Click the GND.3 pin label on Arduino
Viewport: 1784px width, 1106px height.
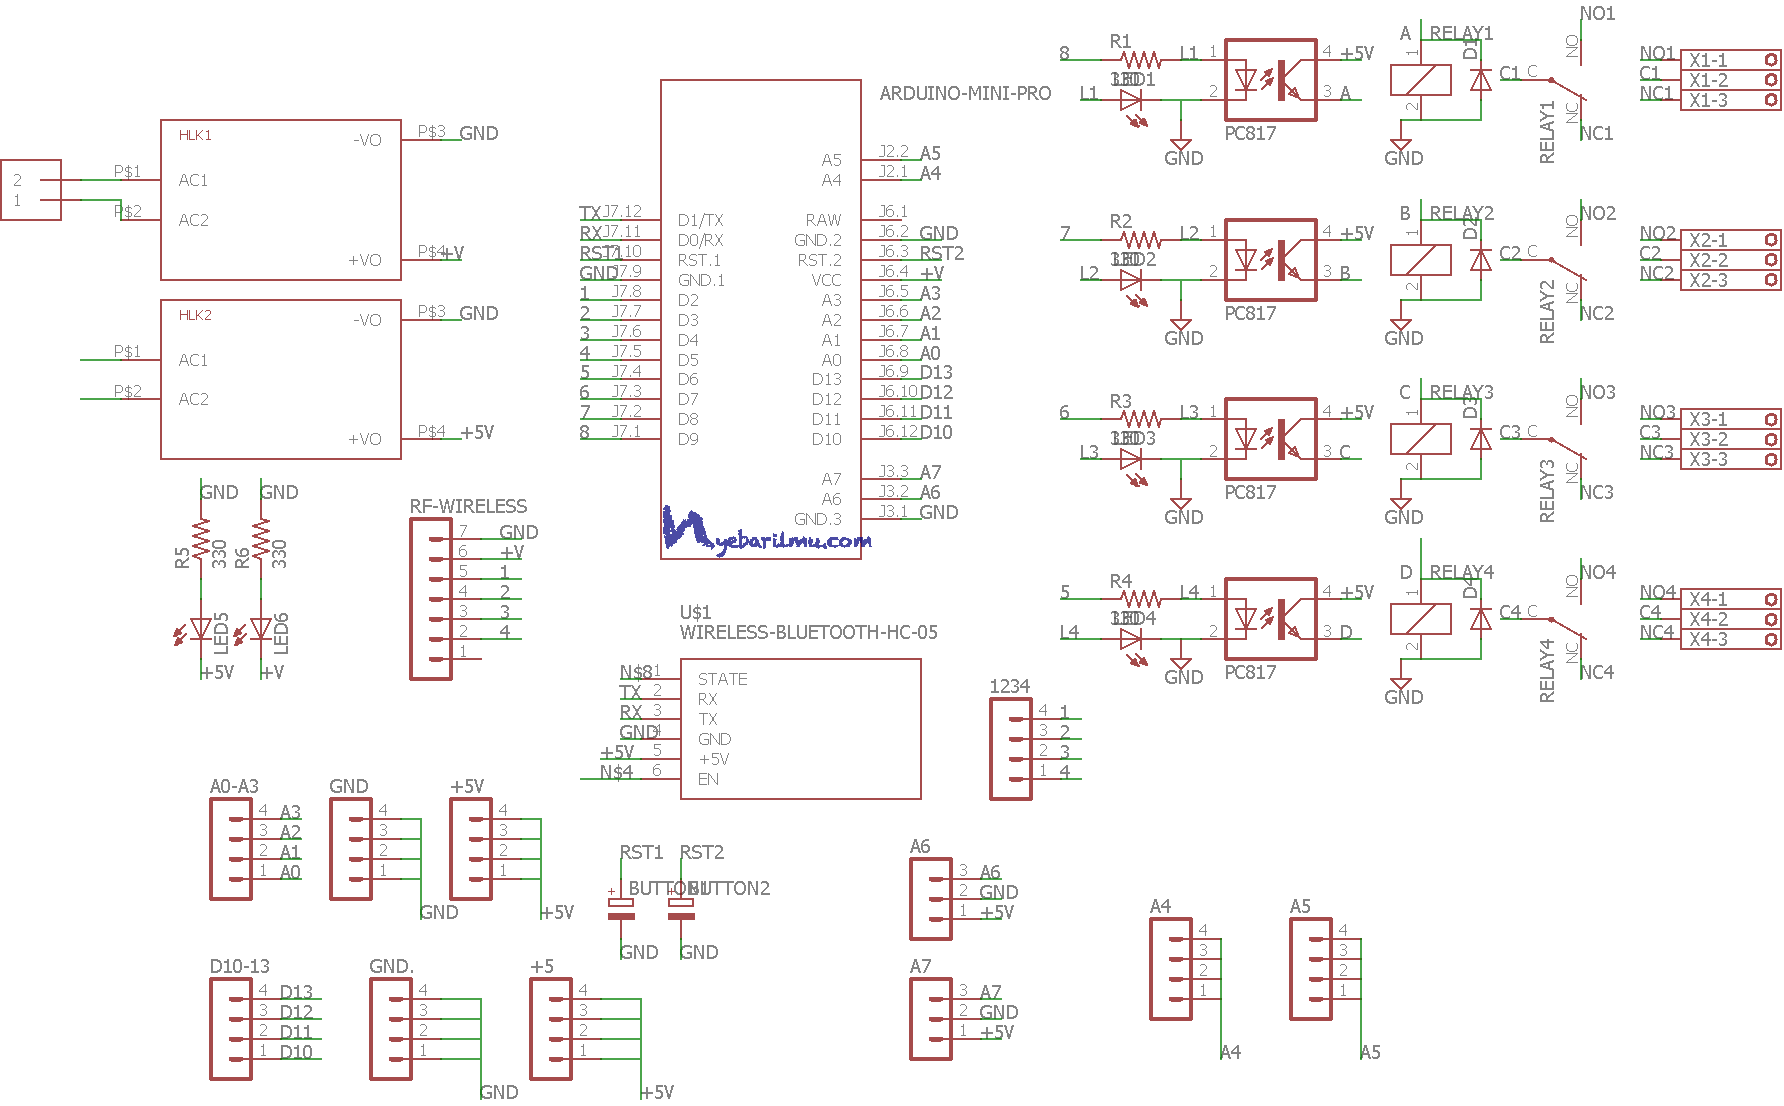pos(818,519)
